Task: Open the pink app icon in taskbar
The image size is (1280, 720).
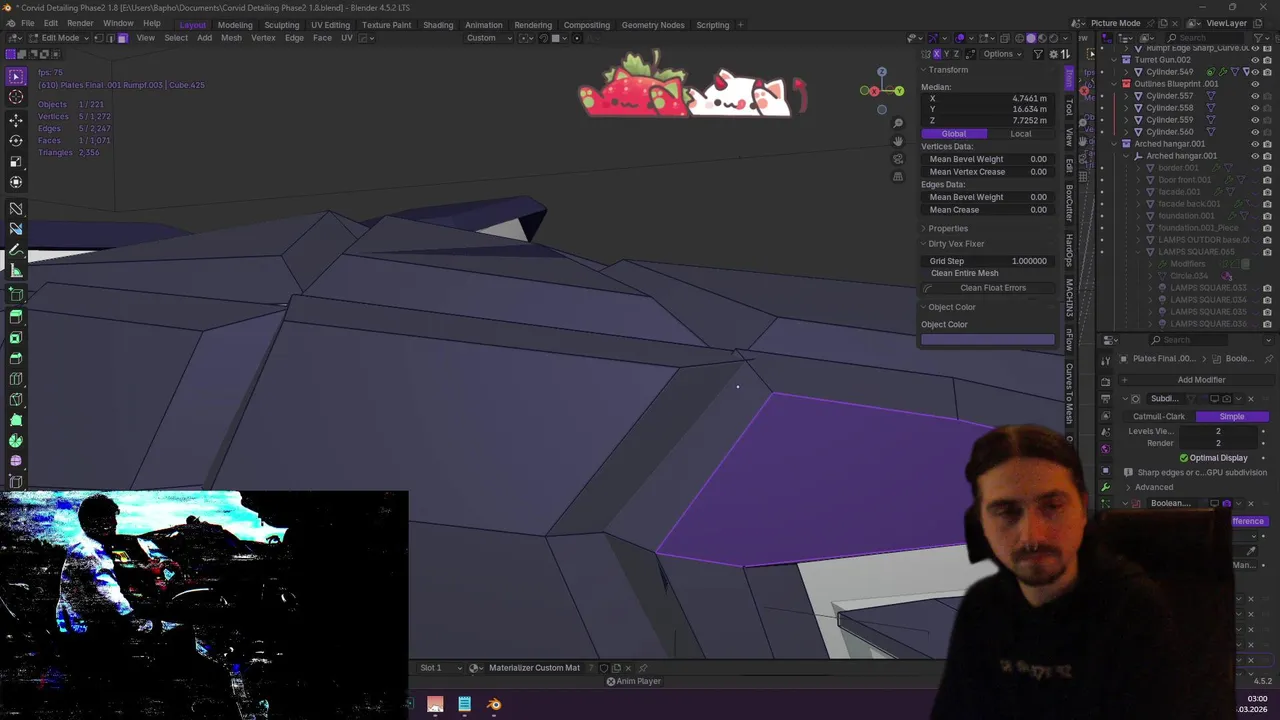Action: pos(435,705)
